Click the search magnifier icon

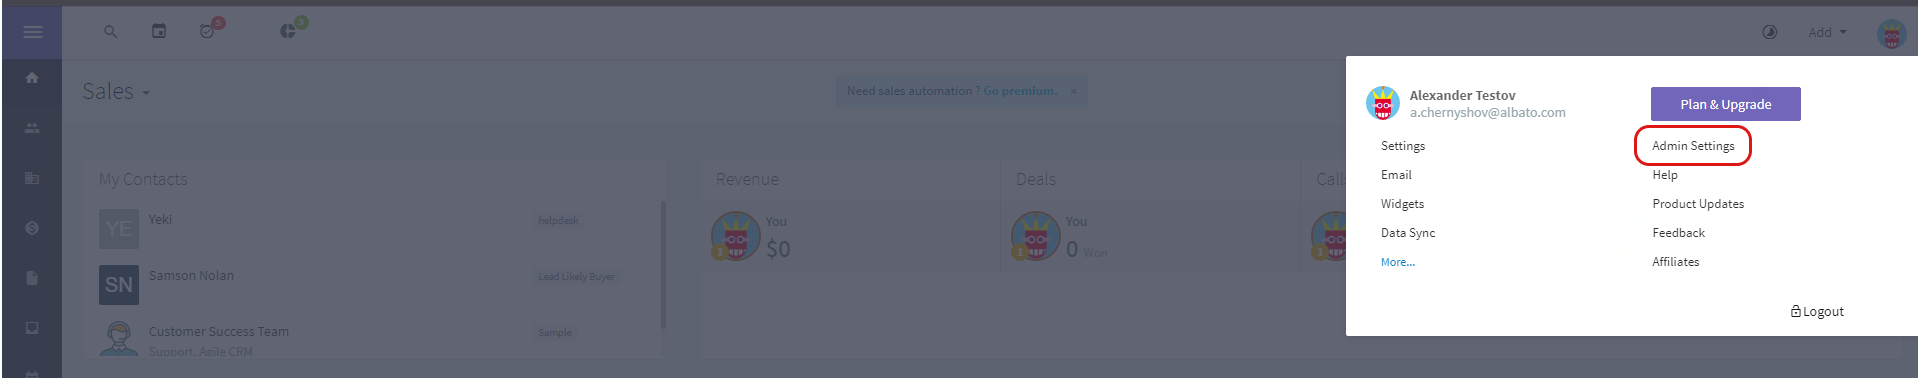(x=111, y=32)
